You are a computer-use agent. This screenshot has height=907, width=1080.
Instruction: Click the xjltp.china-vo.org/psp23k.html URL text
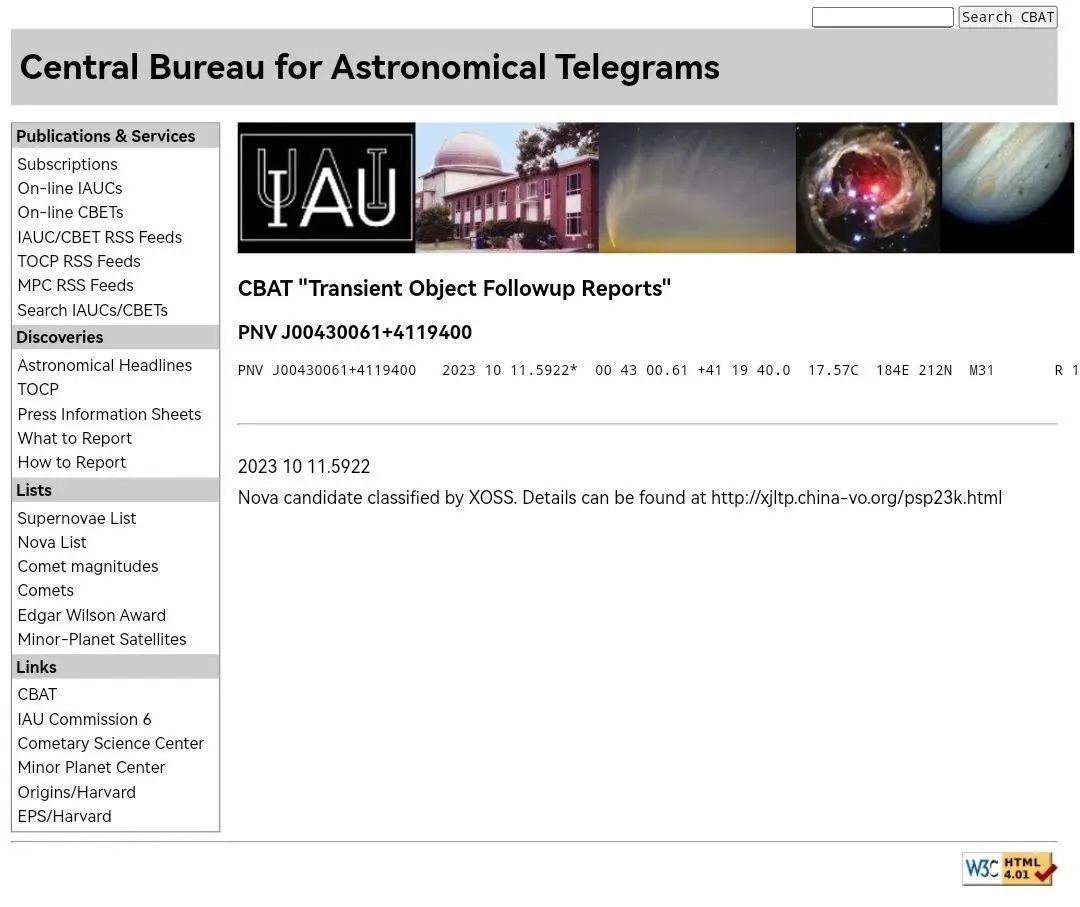(856, 498)
